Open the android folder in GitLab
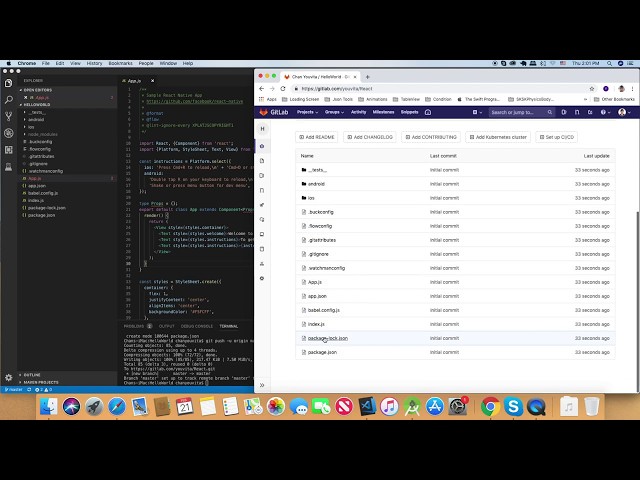The height and width of the screenshot is (480, 640). [x=316, y=184]
